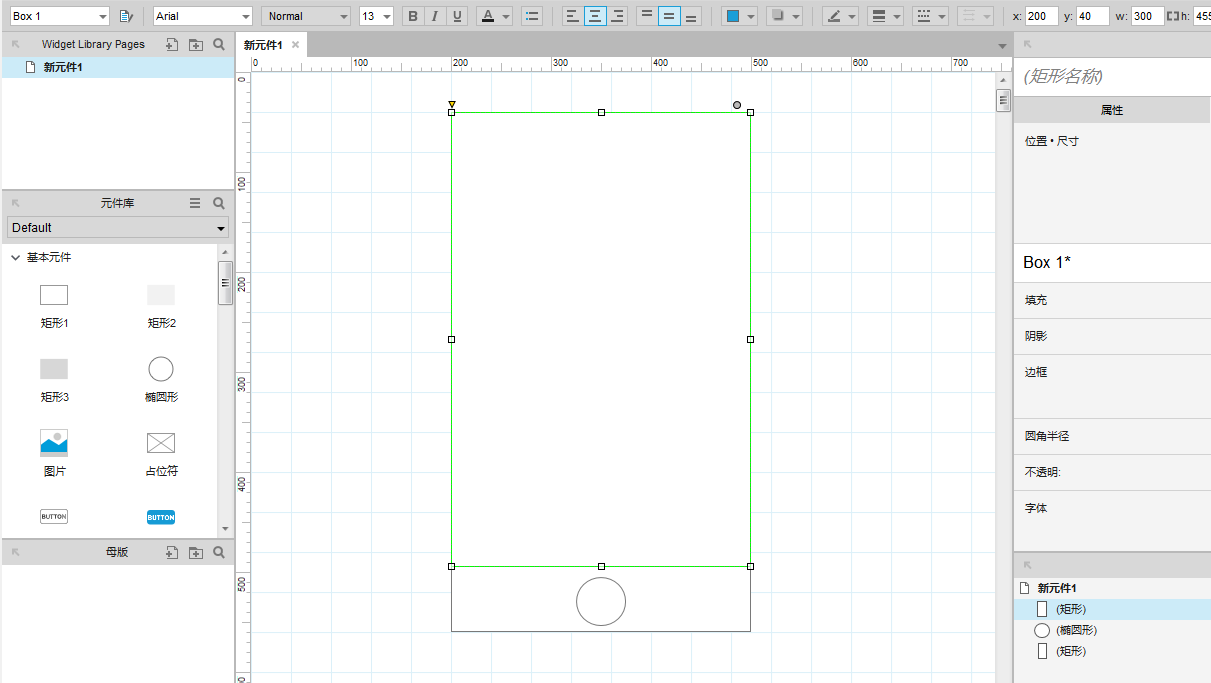
Task: Click the 属性 properties header button
Action: click(1112, 110)
